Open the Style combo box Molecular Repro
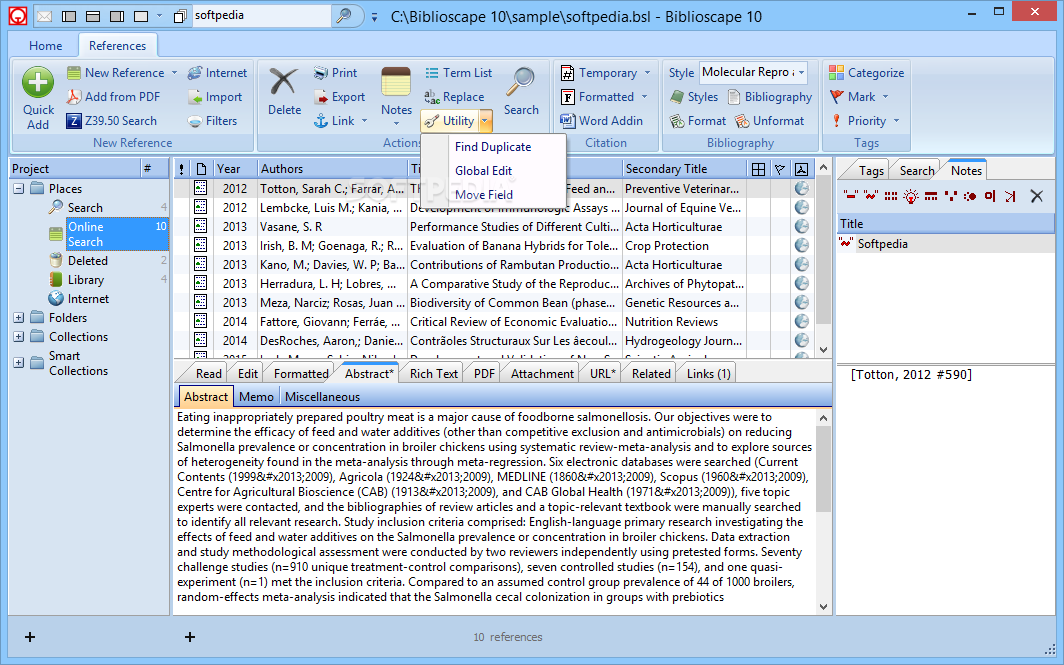The height and width of the screenshot is (665, 1064). coord(753,72)
